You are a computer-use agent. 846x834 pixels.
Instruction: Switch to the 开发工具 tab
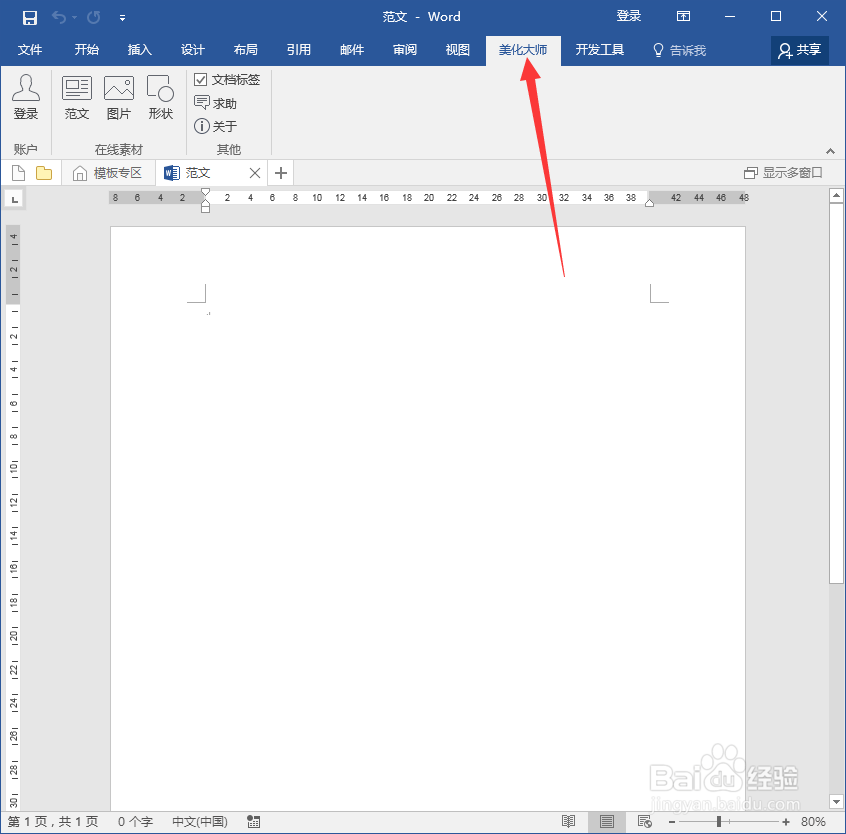click(x=599, y=50)
